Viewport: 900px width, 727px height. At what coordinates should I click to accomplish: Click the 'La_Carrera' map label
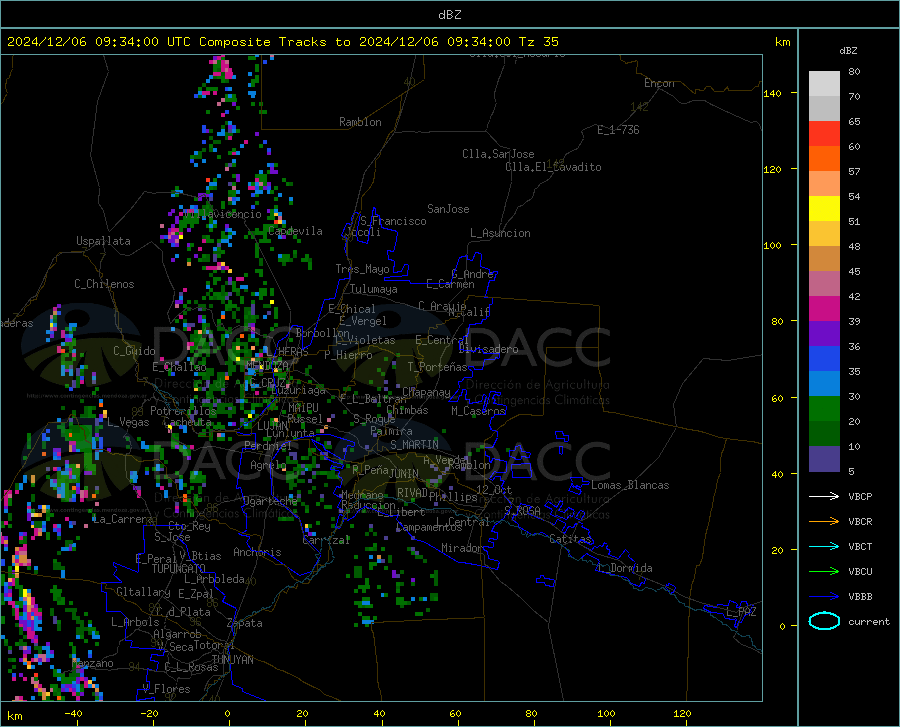[x=123, y=519]
